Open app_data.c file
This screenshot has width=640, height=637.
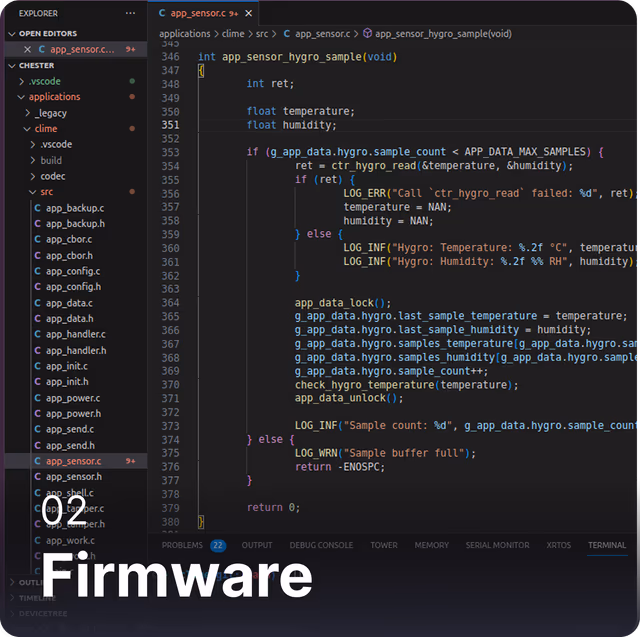tap(69, 303)
